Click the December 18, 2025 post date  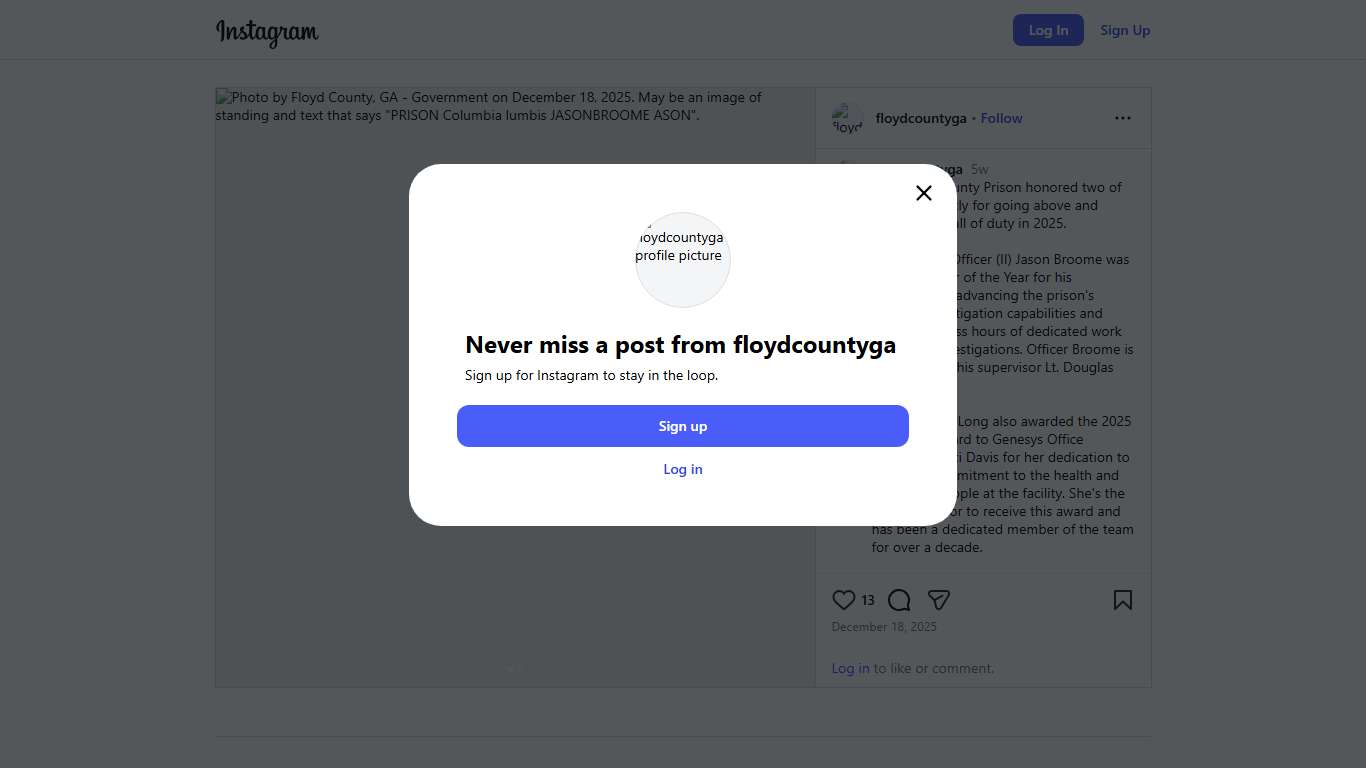pyautogui.click(x=884, y=627)
